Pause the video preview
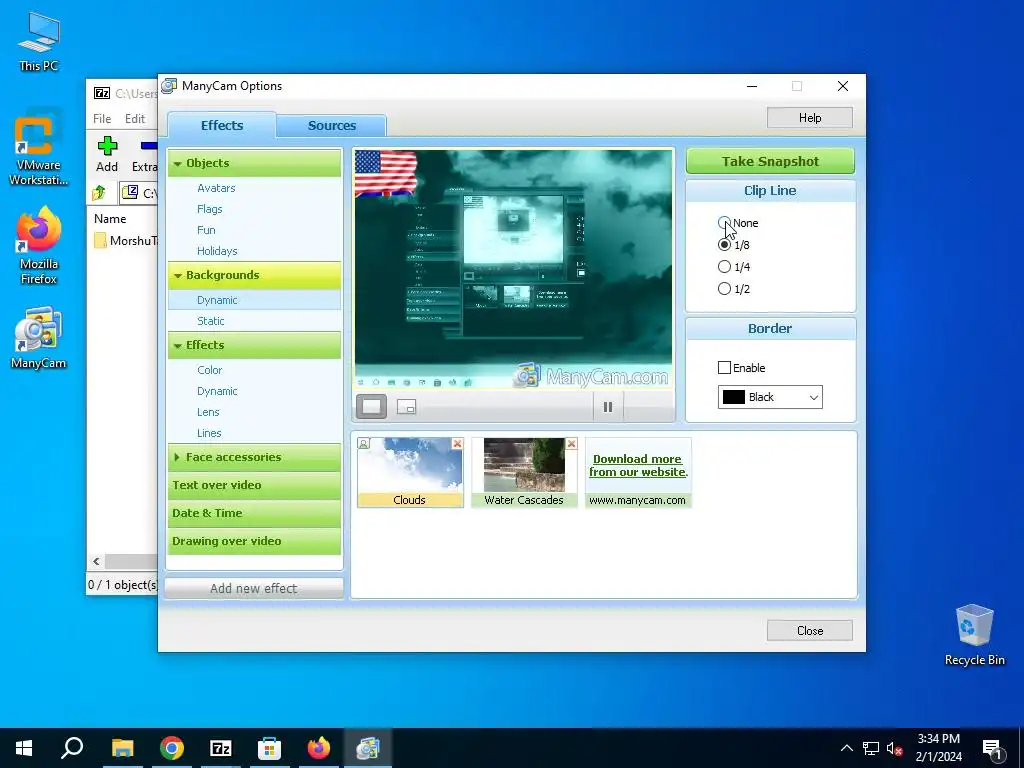Screen dimensions: 1024x768 coord(608,407)
